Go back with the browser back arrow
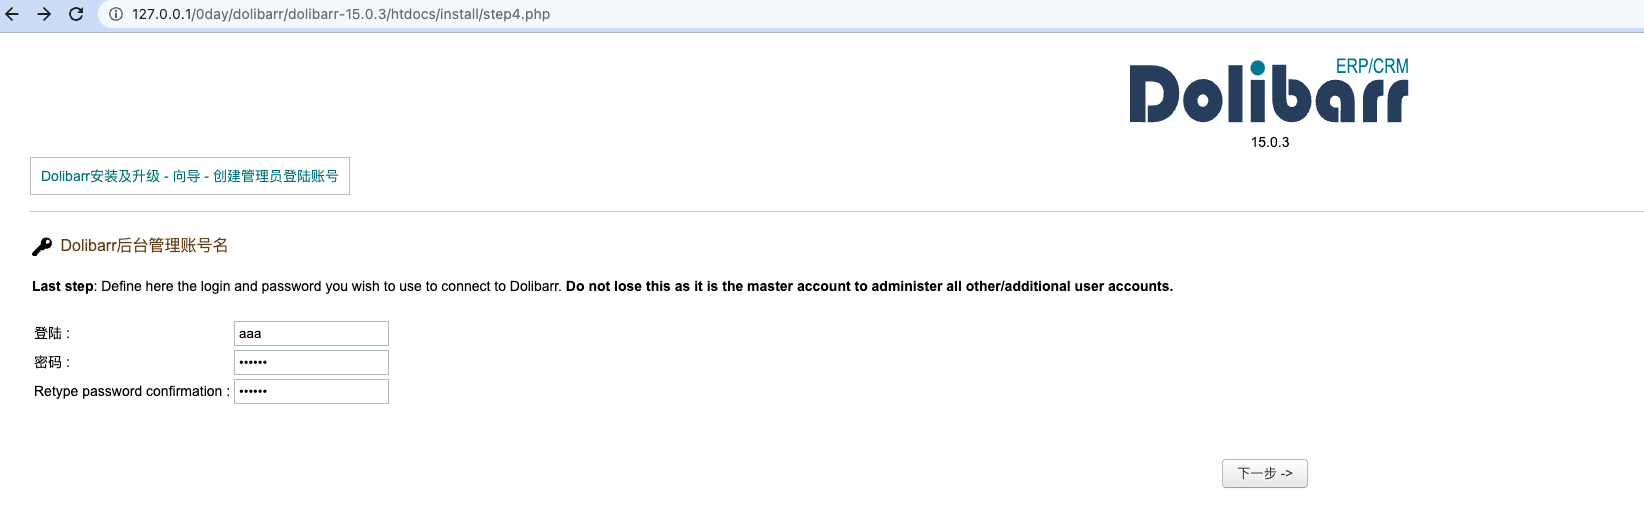 point(12,14)
